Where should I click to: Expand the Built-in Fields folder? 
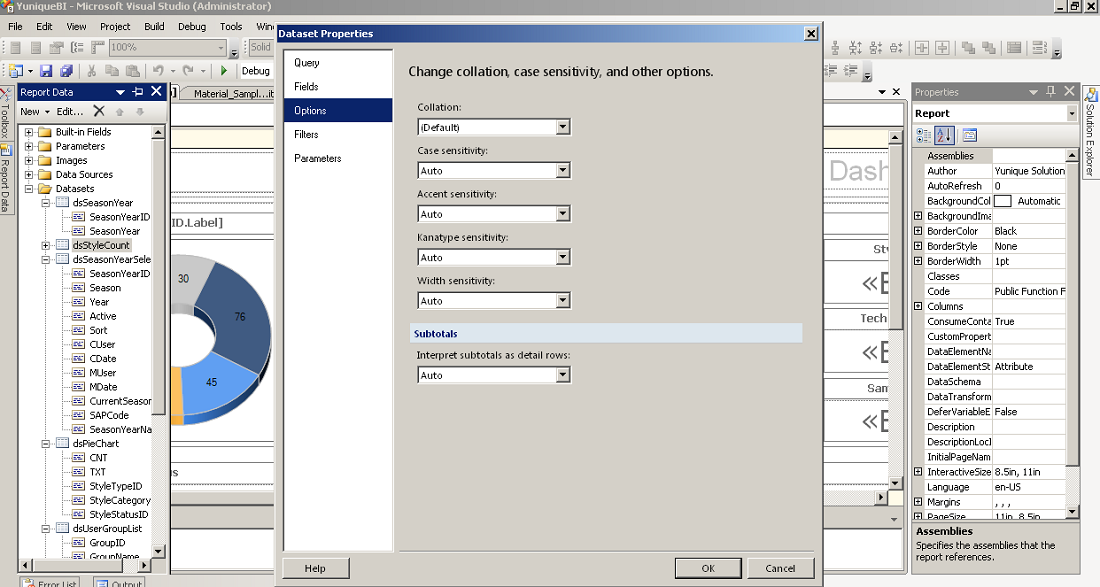(29, 132)
